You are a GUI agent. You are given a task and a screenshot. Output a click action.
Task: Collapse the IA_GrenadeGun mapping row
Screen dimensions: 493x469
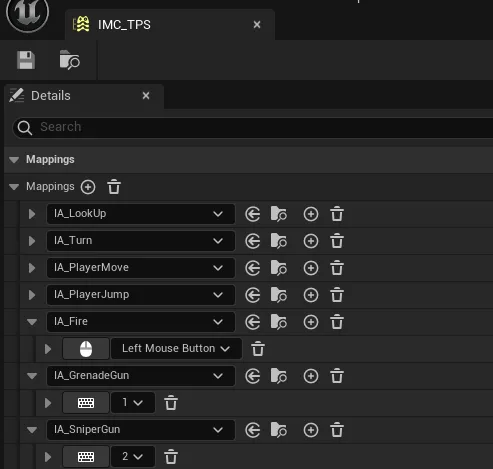[x=32, y=376]
